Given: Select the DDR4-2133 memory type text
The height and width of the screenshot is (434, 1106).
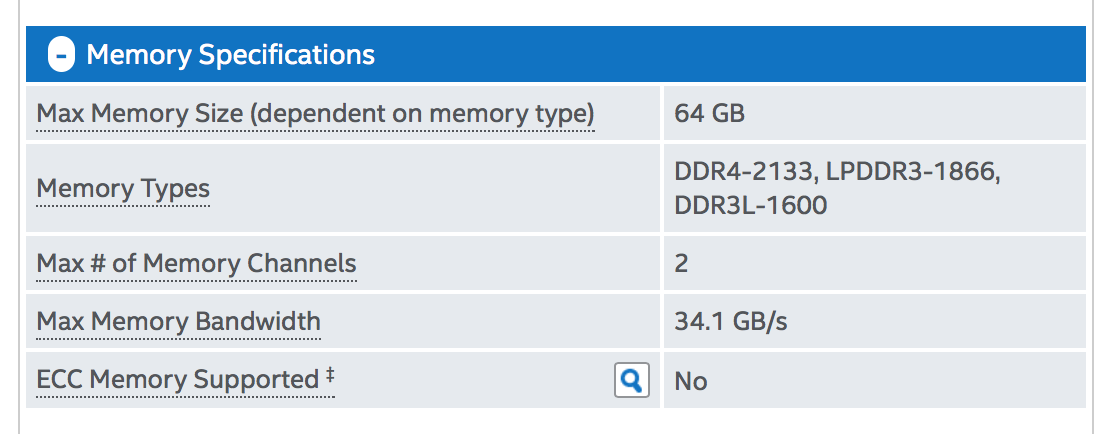Looking at the screenshot, I should coord(744,171).
